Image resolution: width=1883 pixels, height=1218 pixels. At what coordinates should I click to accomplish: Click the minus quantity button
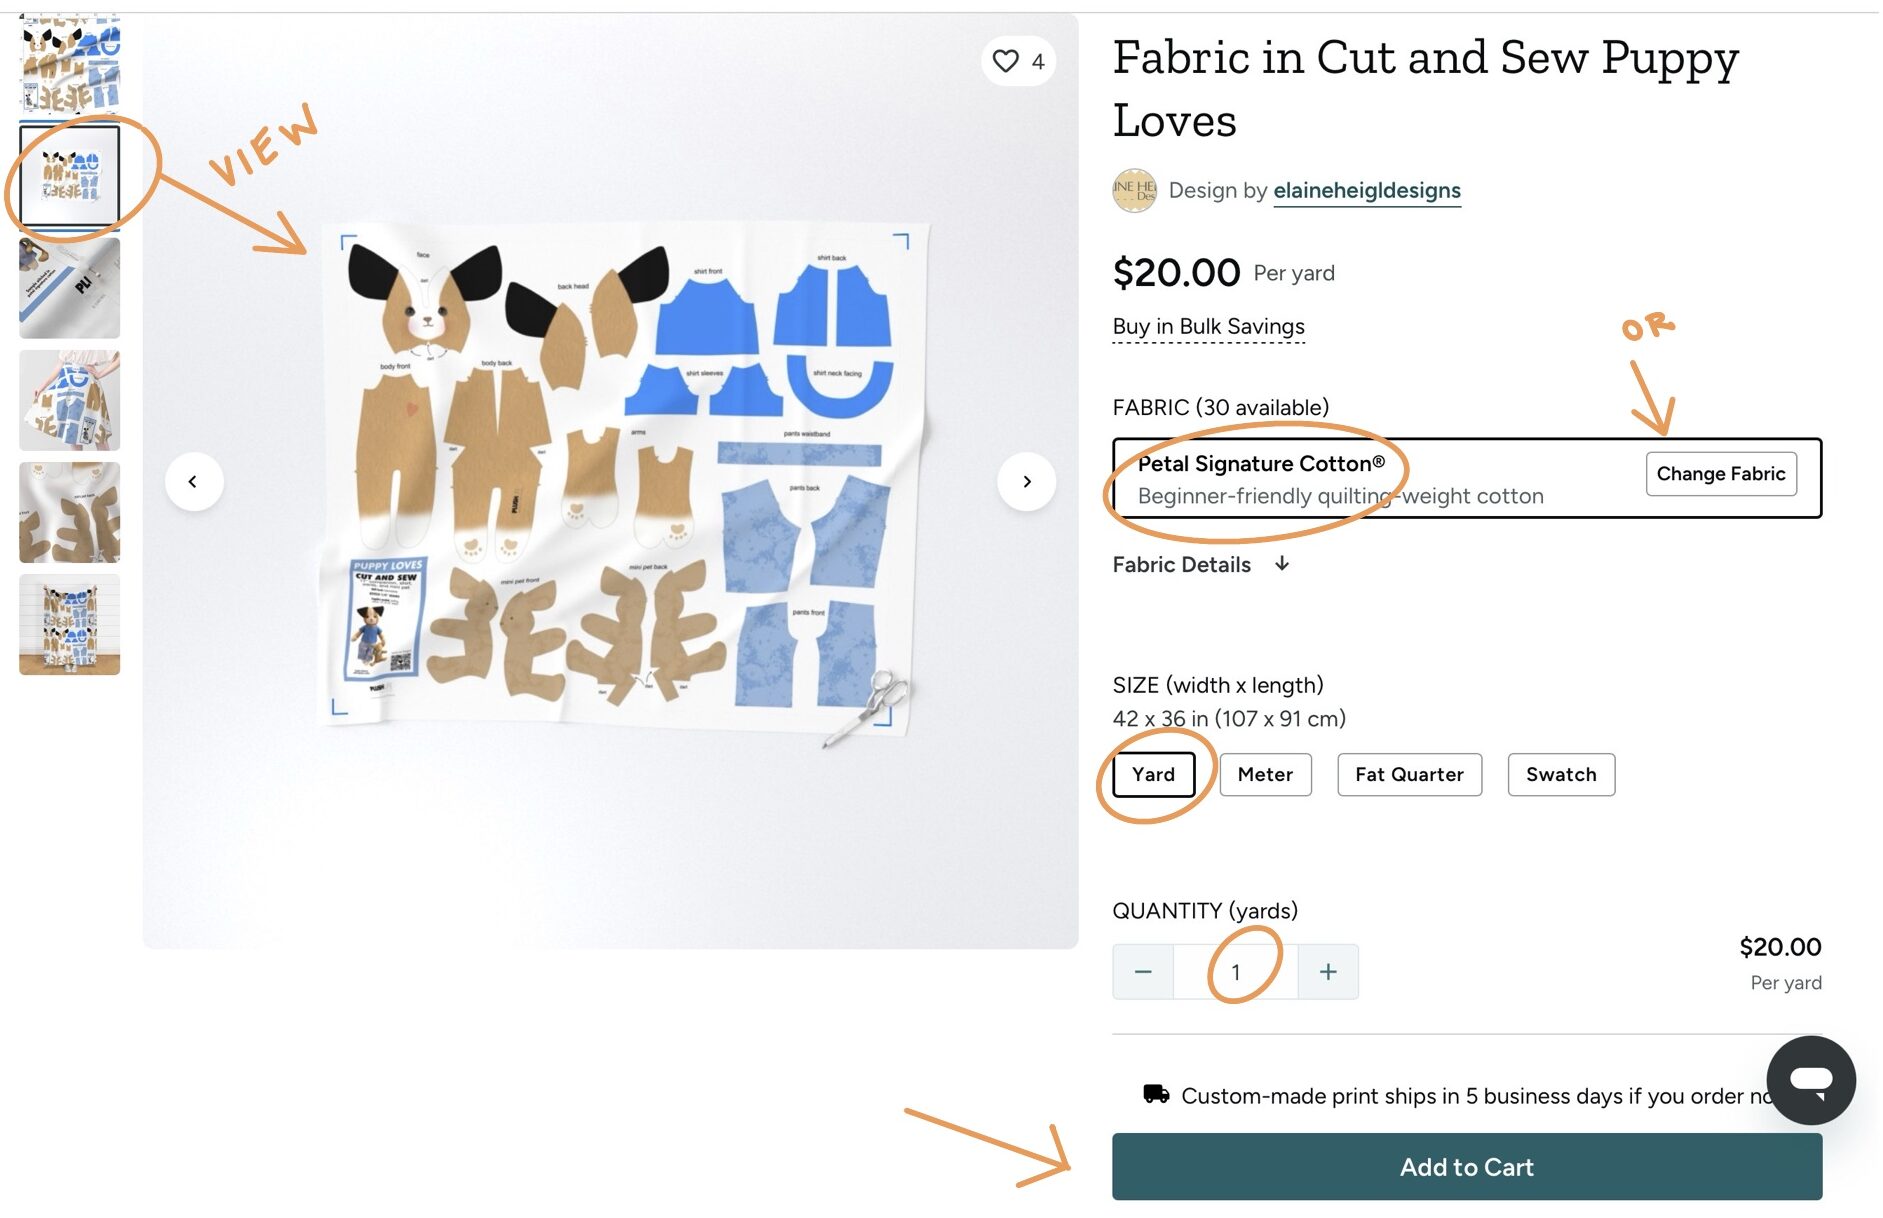tap(1143, 971)
